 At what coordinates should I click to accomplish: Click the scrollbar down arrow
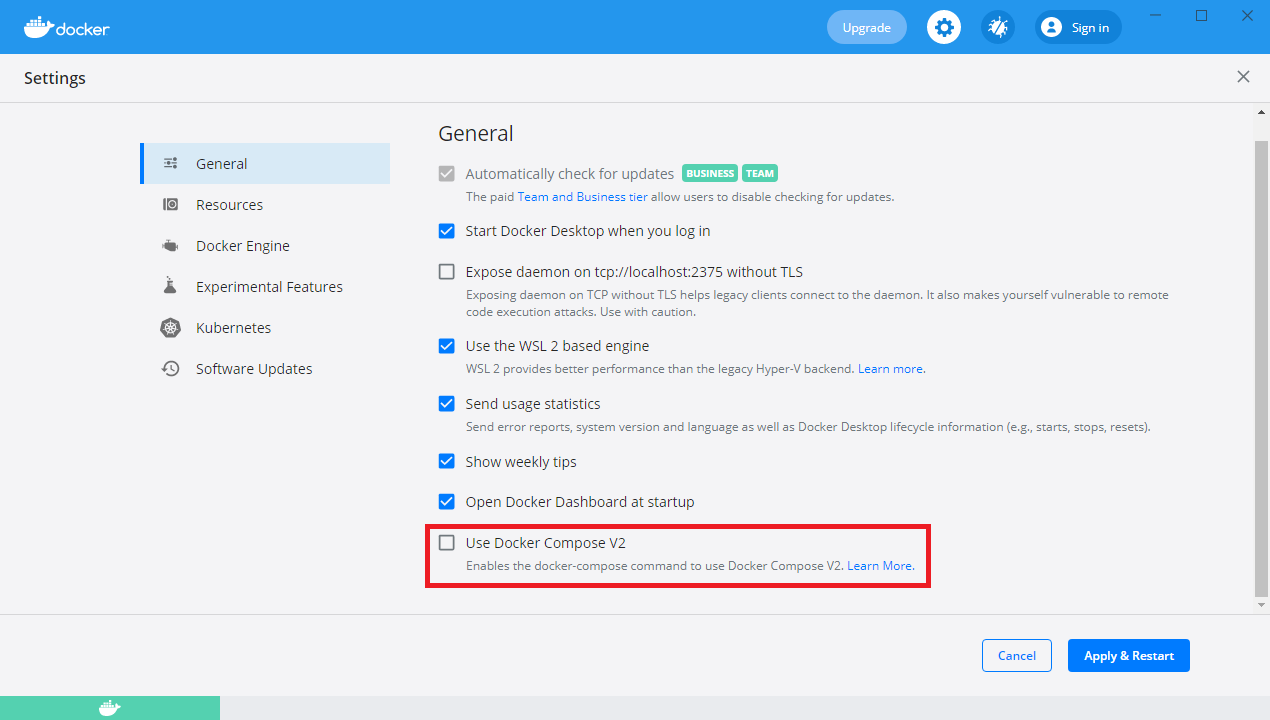pyautogui.click(x=1261, y=604)
